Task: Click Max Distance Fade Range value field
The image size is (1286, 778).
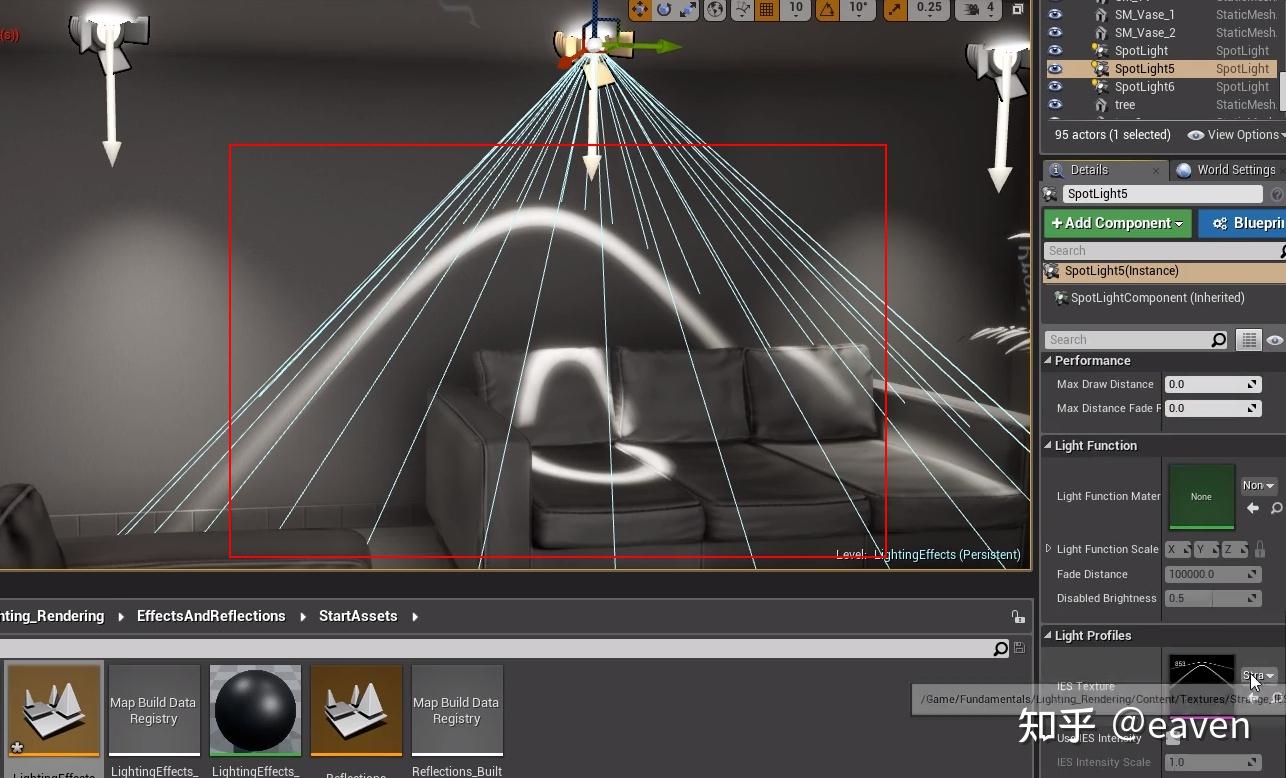Action: coord(1213,408)
